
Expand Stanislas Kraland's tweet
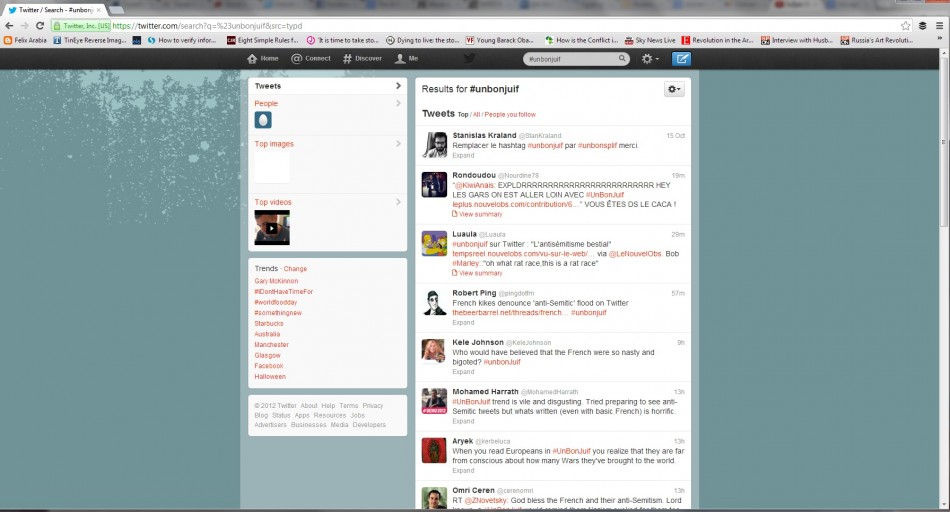pos(463,156)
